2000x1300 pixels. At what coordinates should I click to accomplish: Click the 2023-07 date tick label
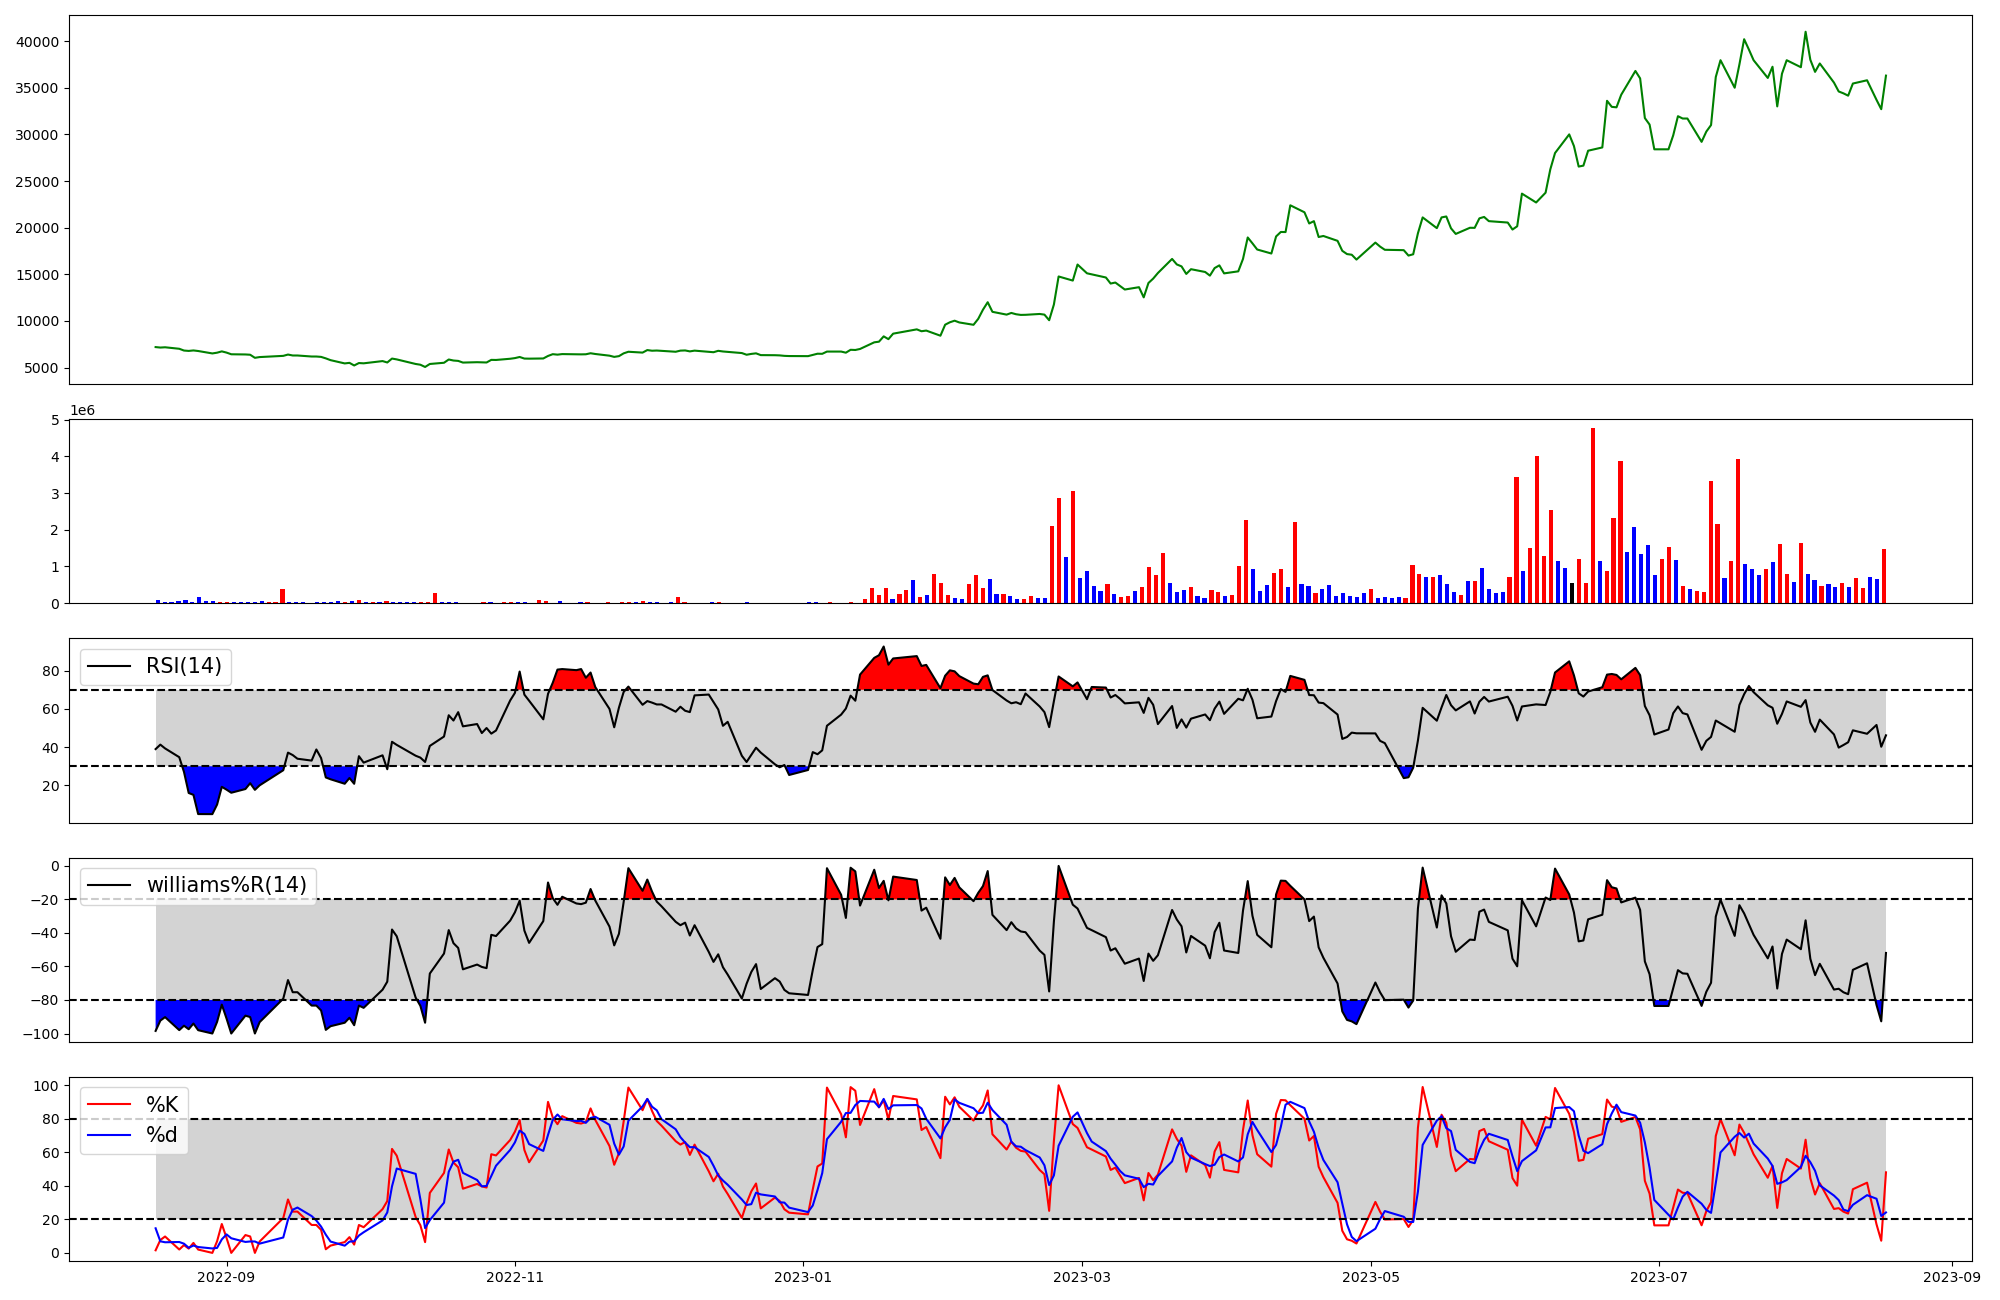(1659, 1277)
